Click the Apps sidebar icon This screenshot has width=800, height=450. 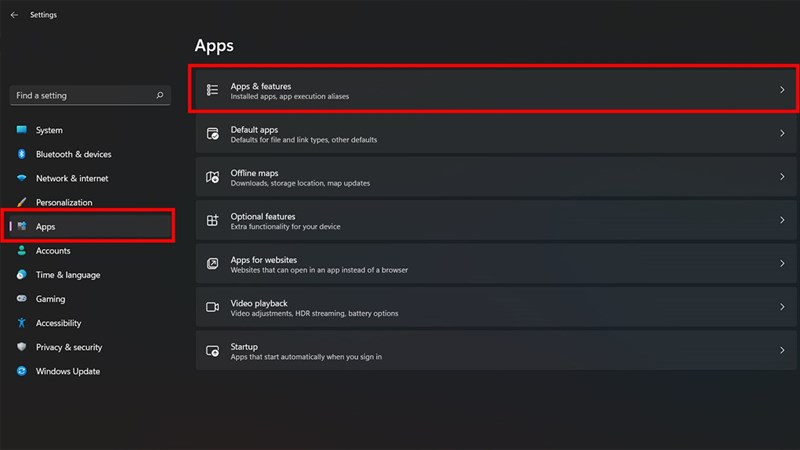point(21,226)
